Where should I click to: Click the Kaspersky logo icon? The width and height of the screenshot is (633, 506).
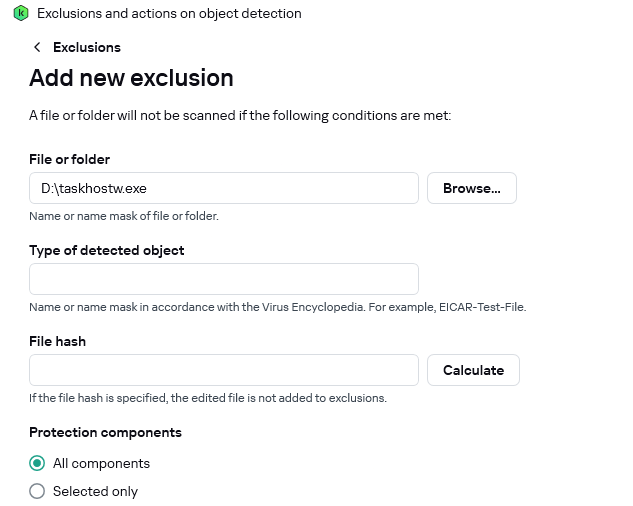point(21,14)
